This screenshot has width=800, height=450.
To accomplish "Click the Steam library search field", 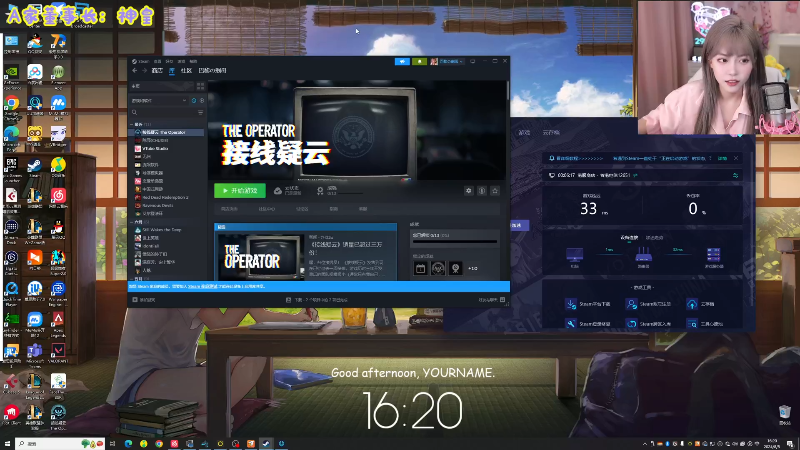I will 163,112.
